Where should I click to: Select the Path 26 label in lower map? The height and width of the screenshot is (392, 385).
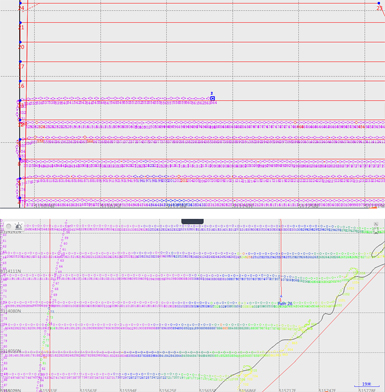(x=285, y=304)
